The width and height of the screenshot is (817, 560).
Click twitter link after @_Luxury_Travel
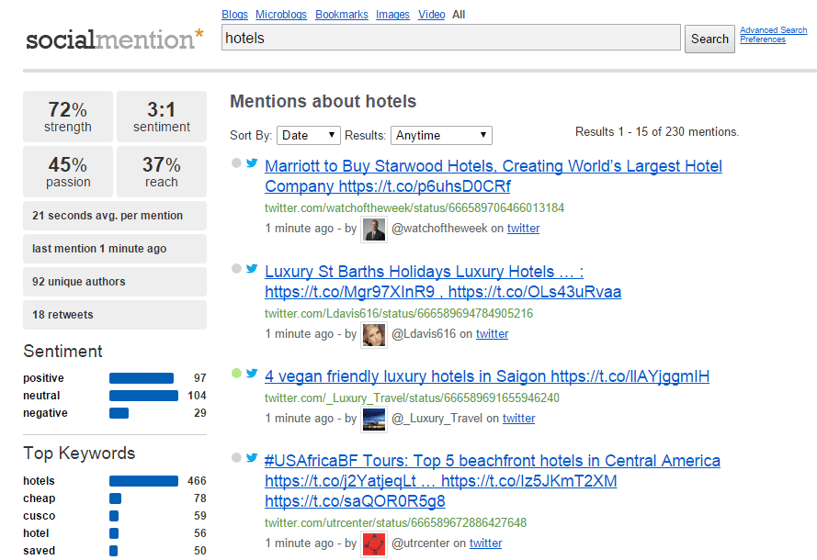pos(519,418)
